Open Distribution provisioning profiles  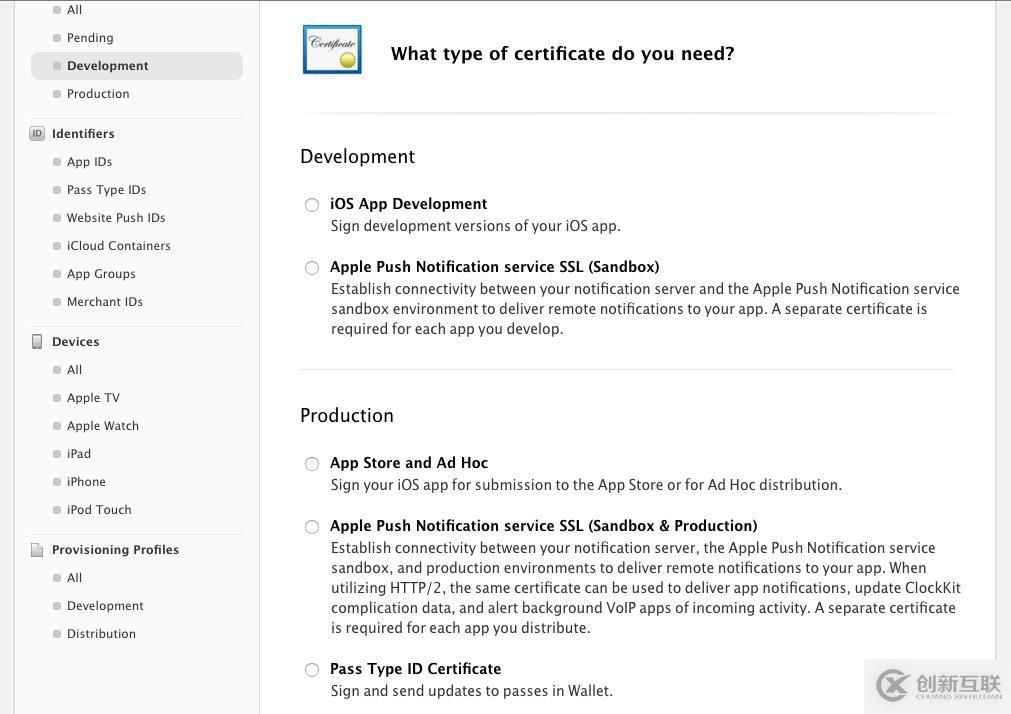[x=101, y=634]
